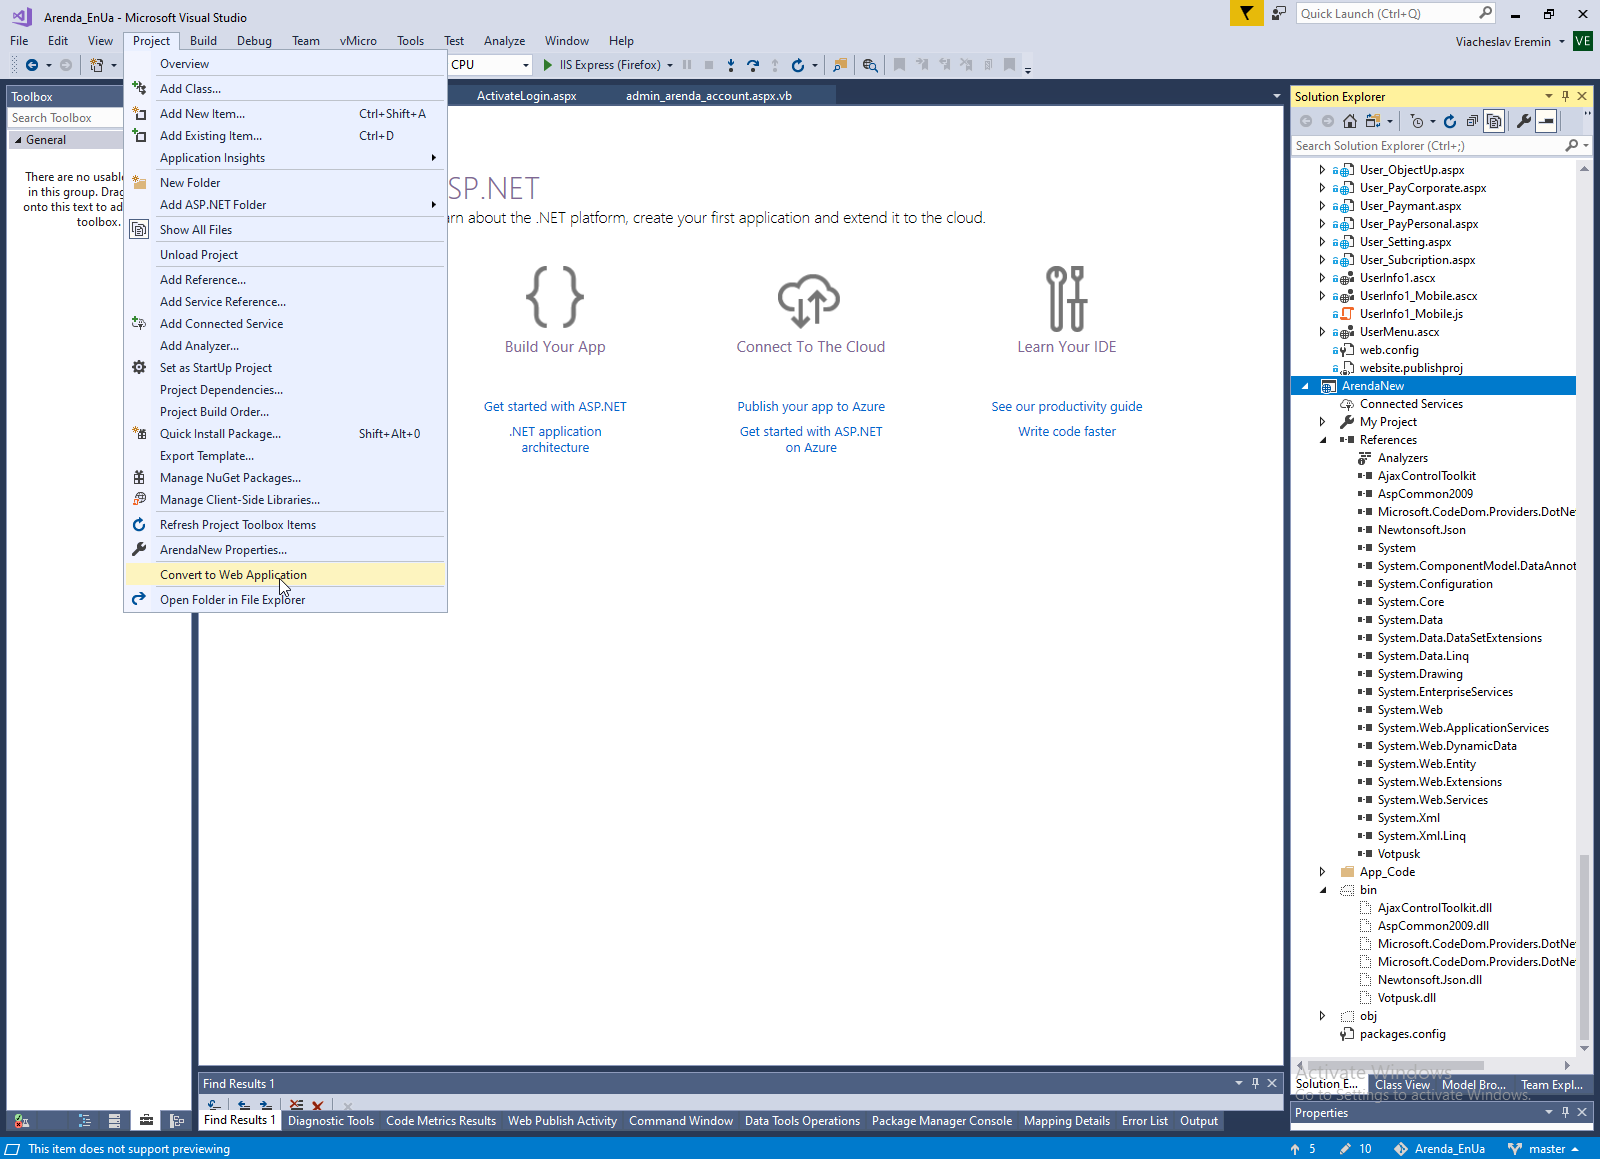Click the Step Into debug arrow icon
This screenshot has height=1159, width=1600.
(x=731, y=65)
